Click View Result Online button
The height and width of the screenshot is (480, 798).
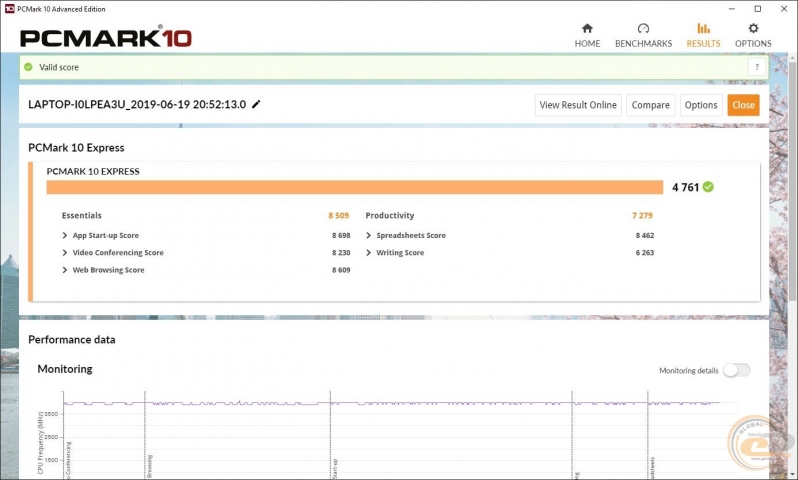click(x=578, y=105)
